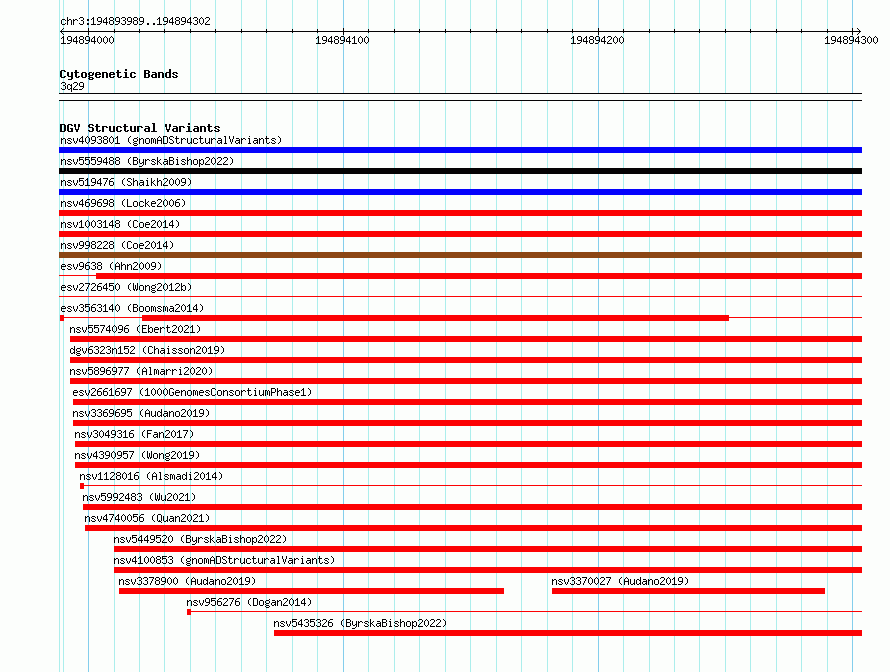The height and width of the screenshot is (672, 890).
Task: Open the nsv1003148 Coe2014 label
Action: coord(120,224)
